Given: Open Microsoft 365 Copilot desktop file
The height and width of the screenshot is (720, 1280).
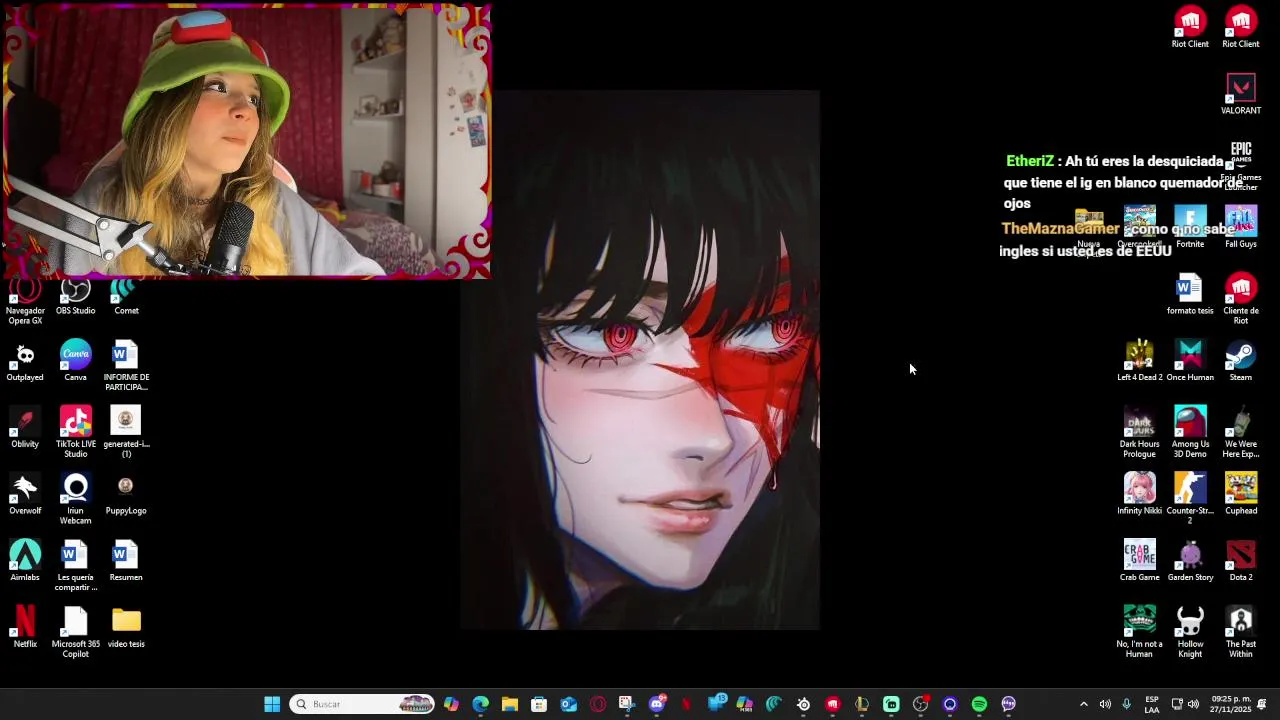Looking at the screenshot, I should point(75,632).
